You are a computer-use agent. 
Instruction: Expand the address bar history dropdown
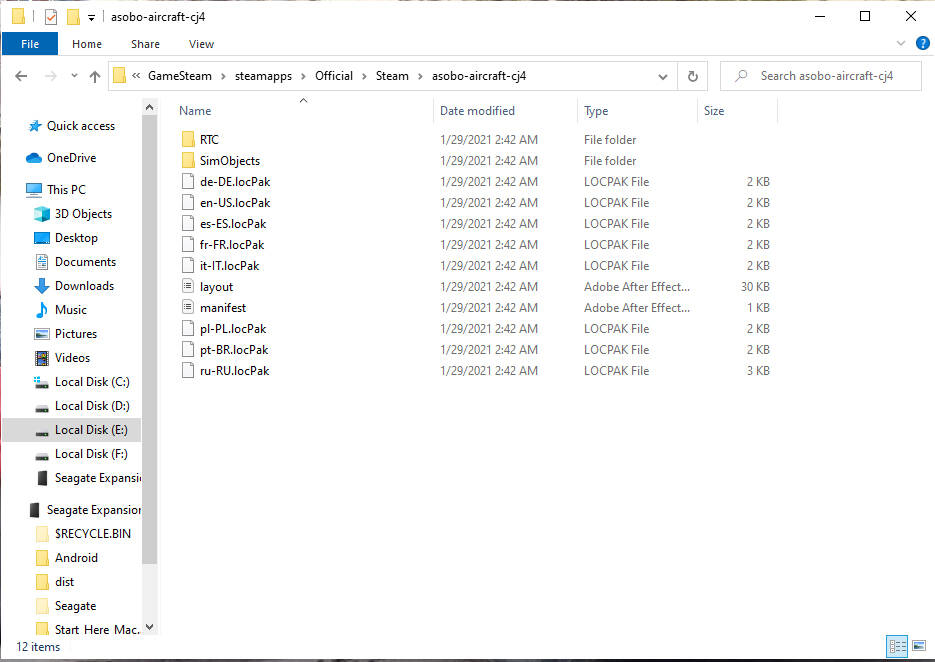tap(662, 76)
